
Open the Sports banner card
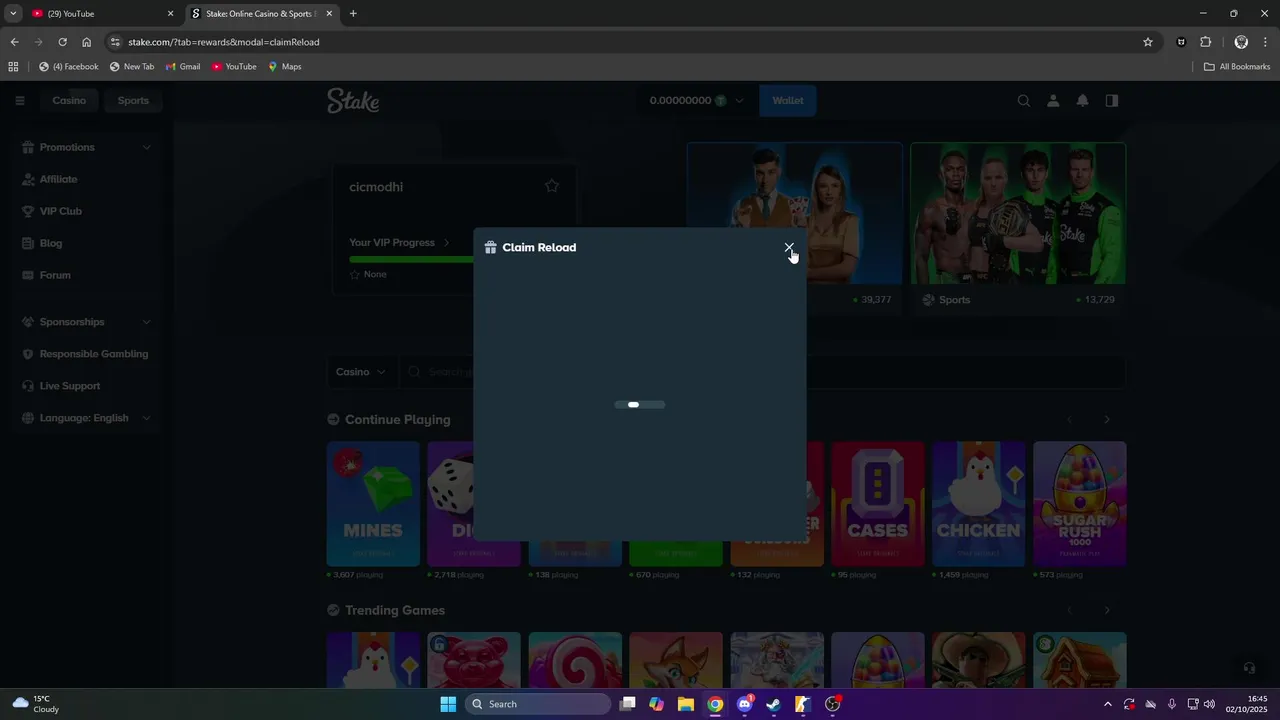(1018, 228)
